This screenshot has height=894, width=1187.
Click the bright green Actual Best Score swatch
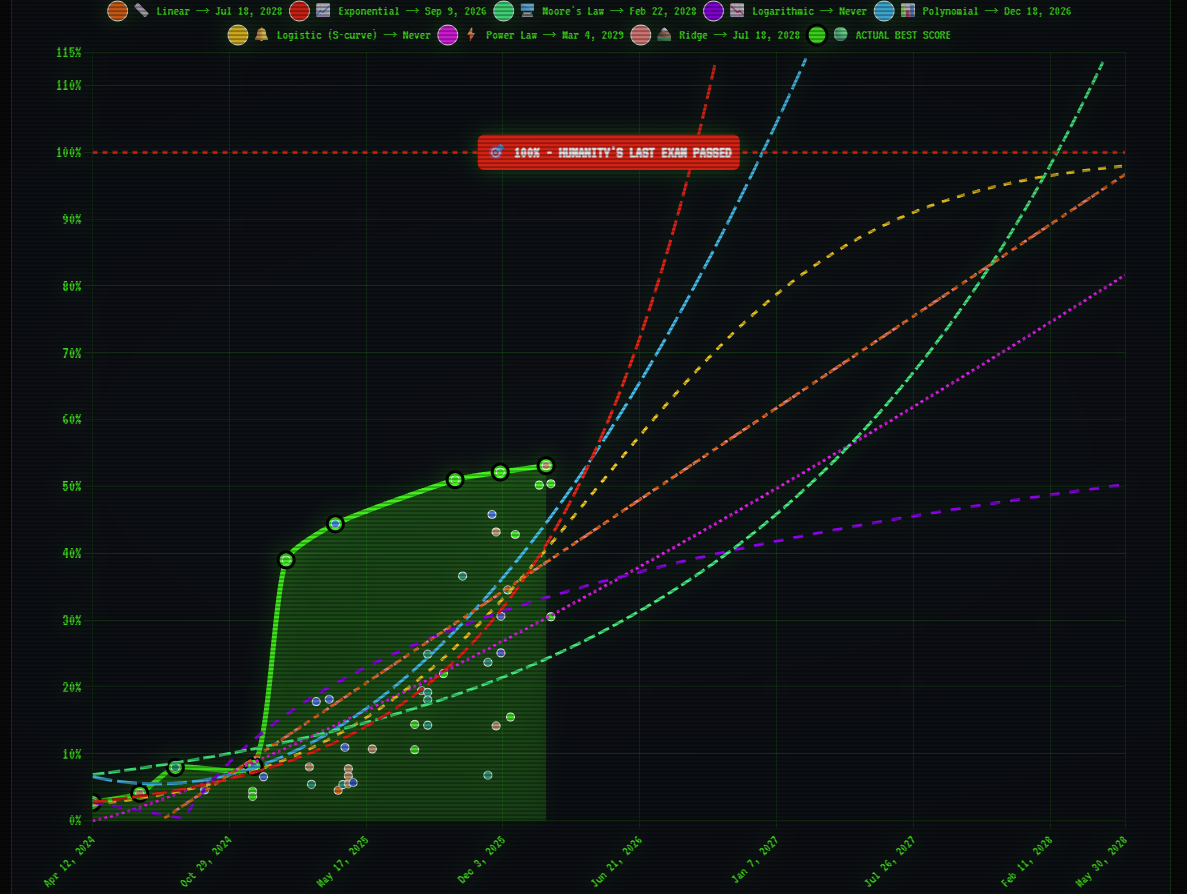coord(817,35)
